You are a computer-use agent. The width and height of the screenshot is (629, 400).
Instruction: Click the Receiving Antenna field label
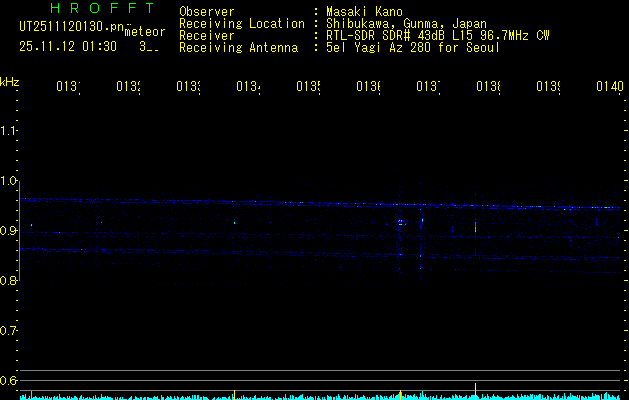[x=240, y=47]
